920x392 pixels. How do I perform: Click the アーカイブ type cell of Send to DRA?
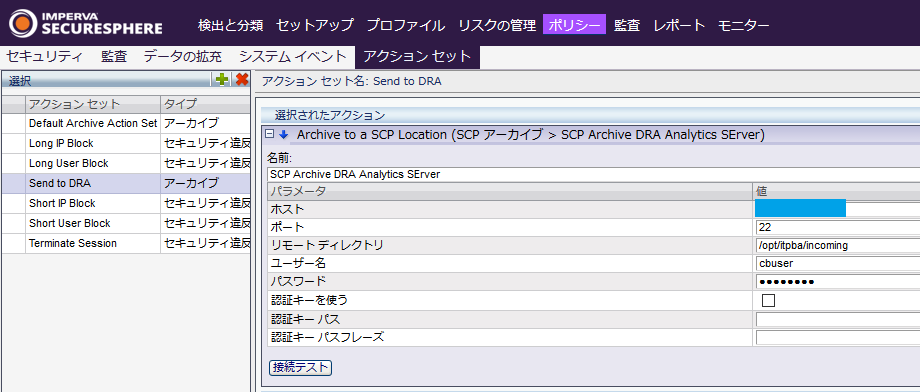click(x=205, y=183)
